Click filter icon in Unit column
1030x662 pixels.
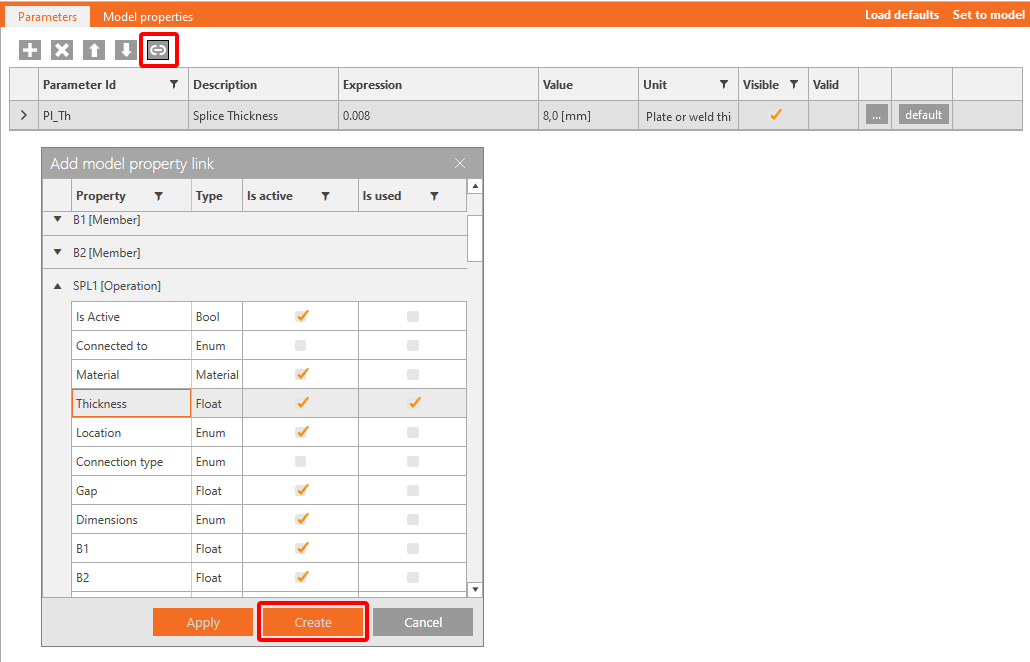tap(724, 85)
